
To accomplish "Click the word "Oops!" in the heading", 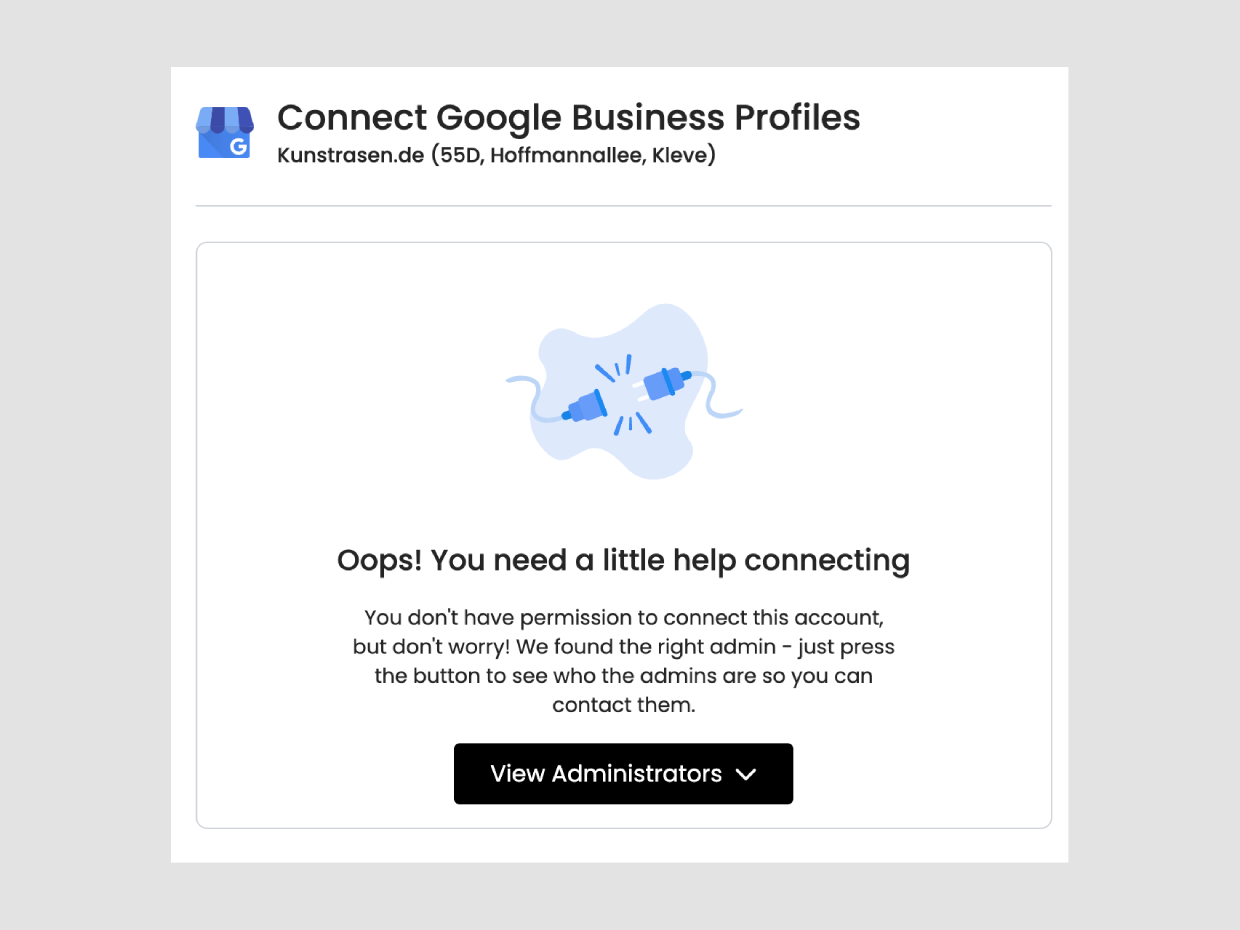I will tap(378, 560).
